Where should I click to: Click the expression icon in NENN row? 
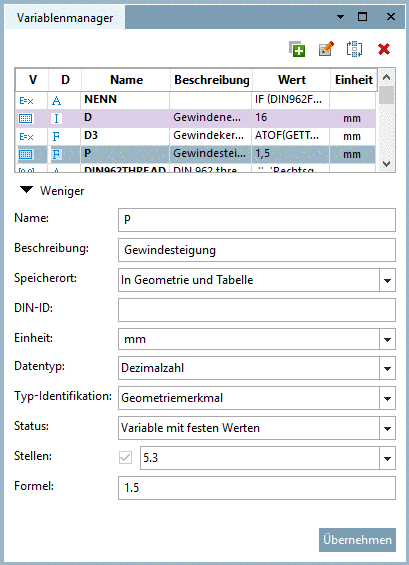pyautogui.click(x=26, y=101)
